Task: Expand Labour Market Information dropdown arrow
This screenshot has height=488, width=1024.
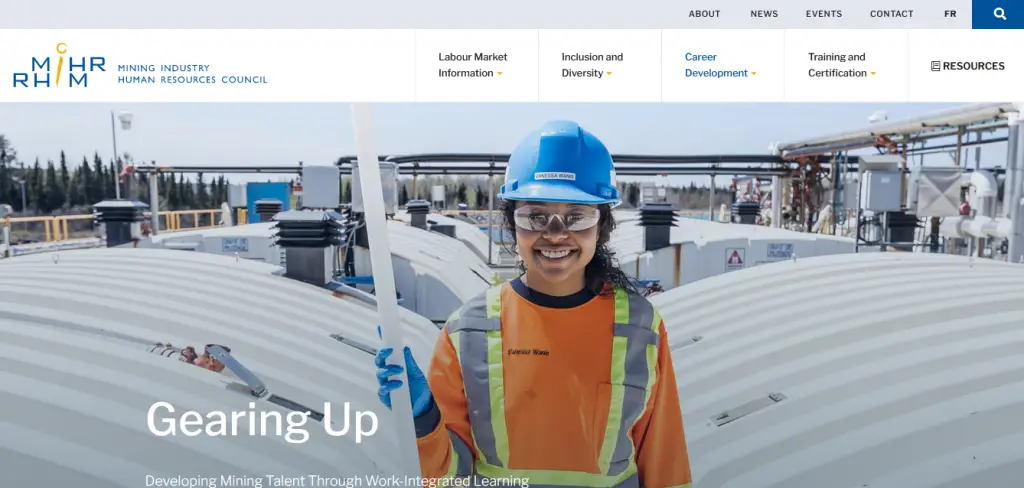Action: [x=500, y=74]
